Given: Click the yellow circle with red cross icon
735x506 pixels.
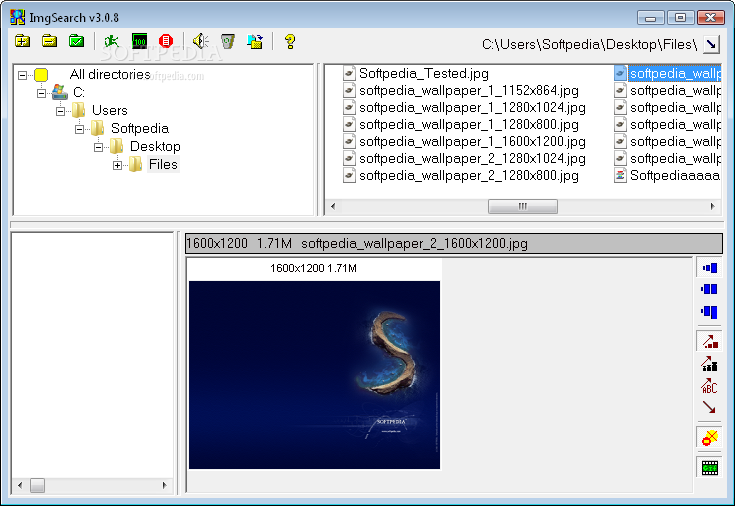Looking at the screenshot, I should click(x=709, y=438).
